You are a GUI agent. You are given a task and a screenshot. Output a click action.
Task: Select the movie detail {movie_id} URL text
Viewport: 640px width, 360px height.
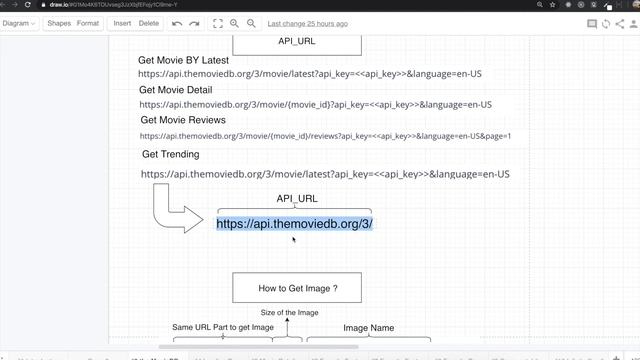pyautogui.click(x=316, y=105)
